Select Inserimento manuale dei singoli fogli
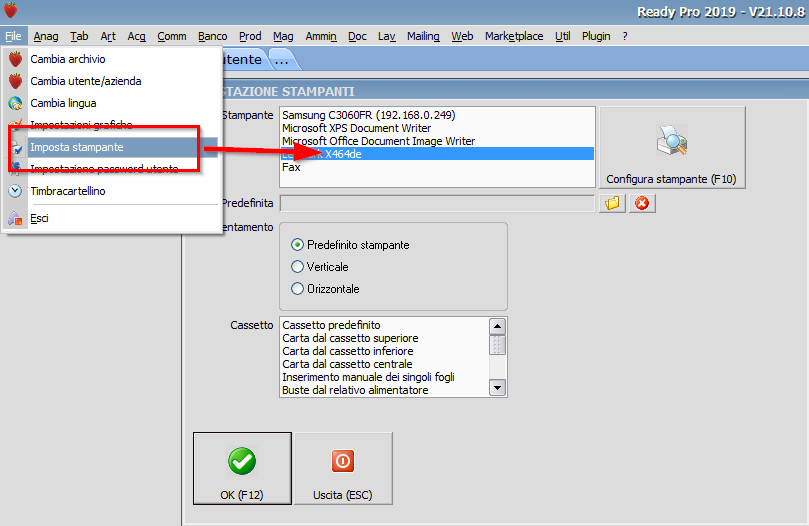809x526 pixels. (x=384, y=377)
